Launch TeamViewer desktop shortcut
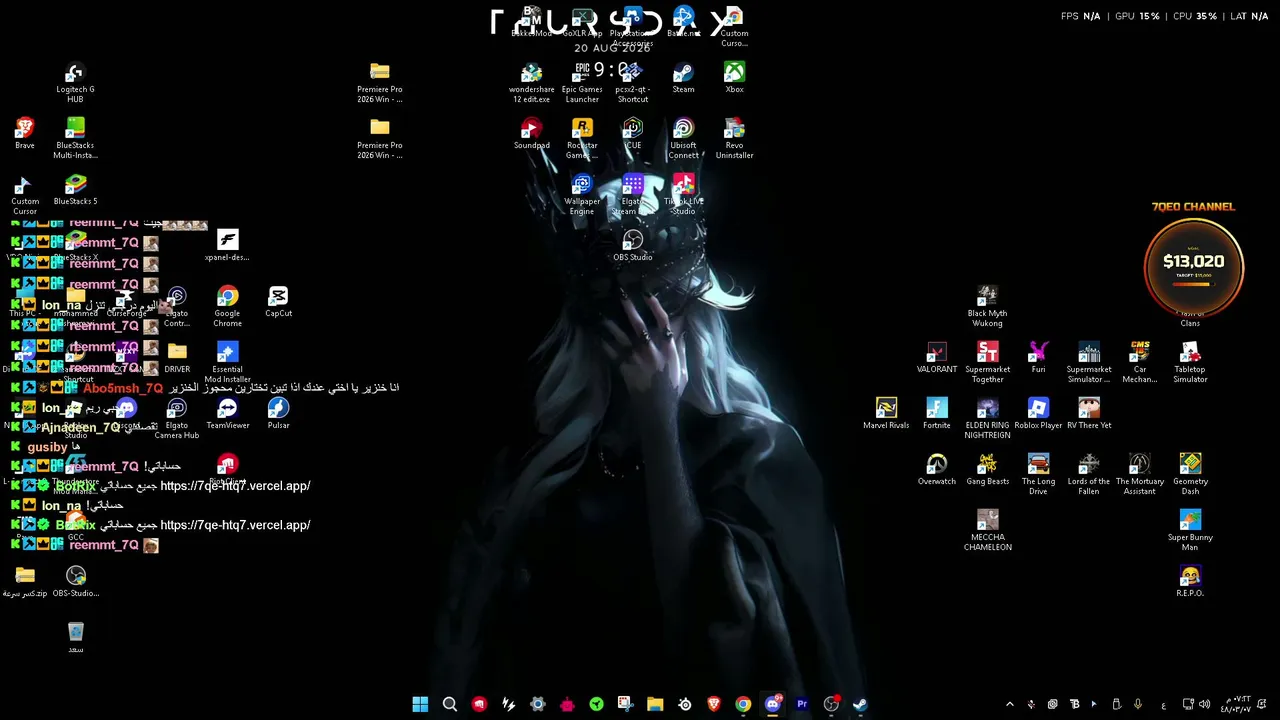The image size is (1280, 720). (227, 413)
